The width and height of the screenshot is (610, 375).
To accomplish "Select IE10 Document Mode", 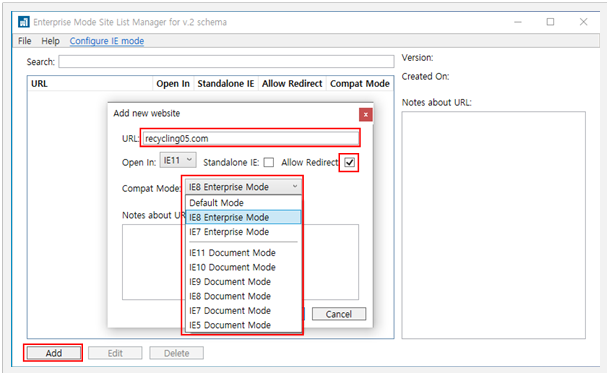I will pos(243,267).
